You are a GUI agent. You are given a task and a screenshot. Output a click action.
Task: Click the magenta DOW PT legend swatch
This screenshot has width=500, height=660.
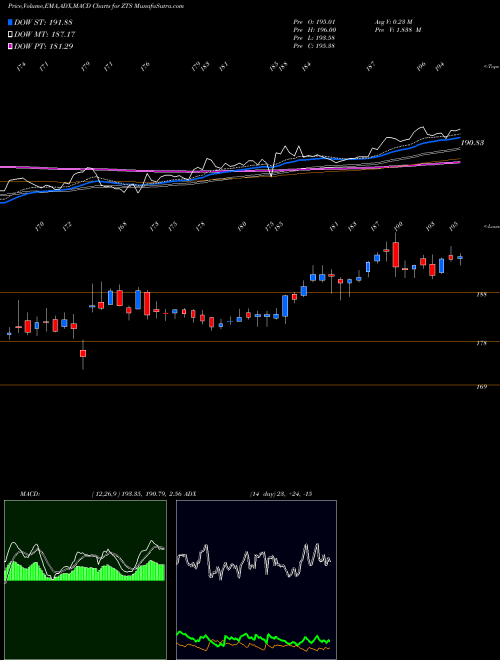11,46
